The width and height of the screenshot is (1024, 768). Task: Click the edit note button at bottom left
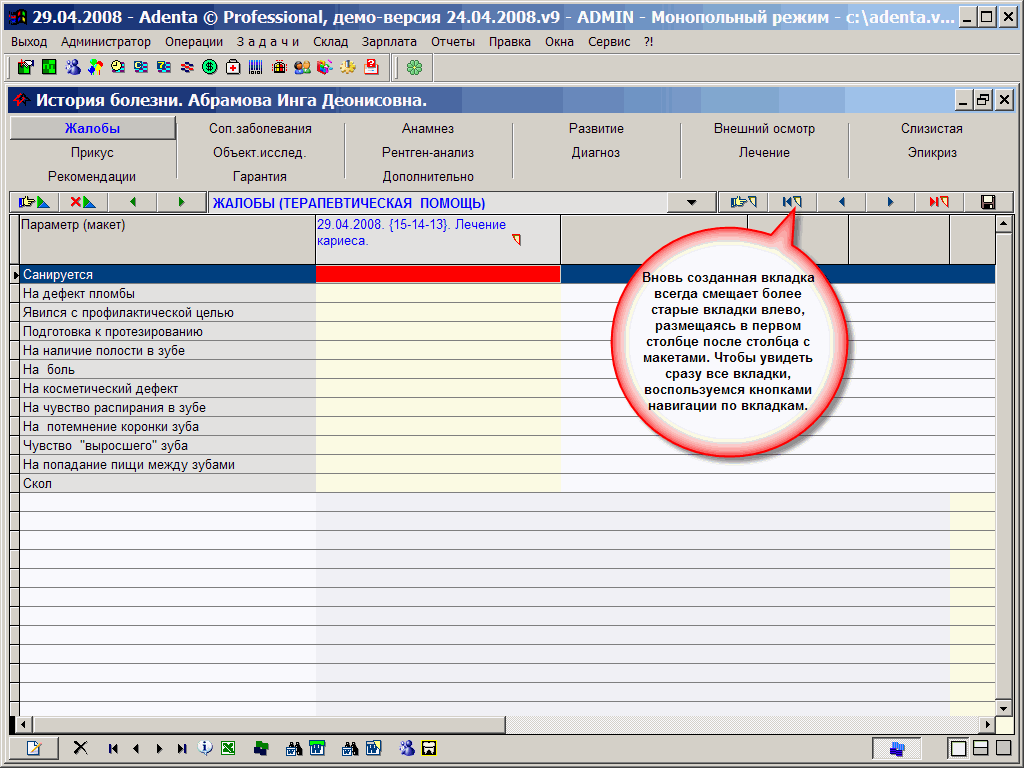pos(34,748)
